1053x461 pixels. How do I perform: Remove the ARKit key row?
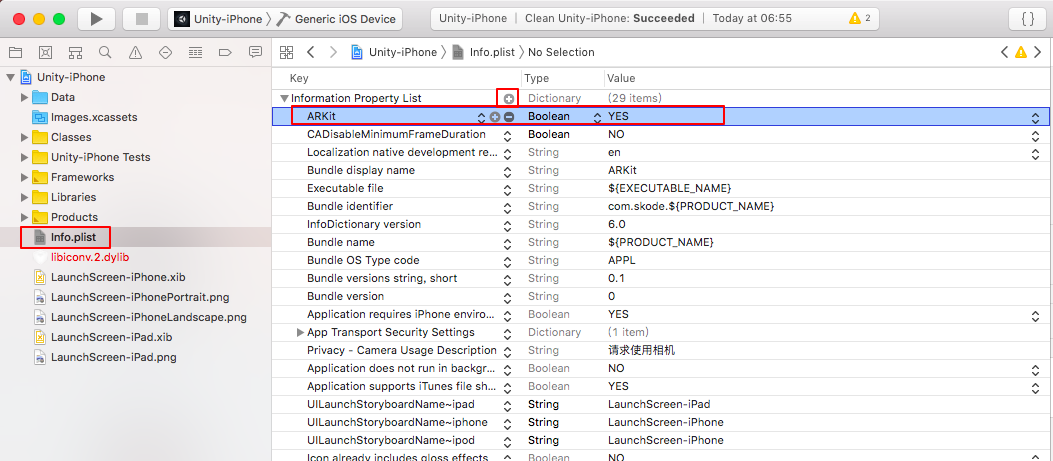[509, 117]
